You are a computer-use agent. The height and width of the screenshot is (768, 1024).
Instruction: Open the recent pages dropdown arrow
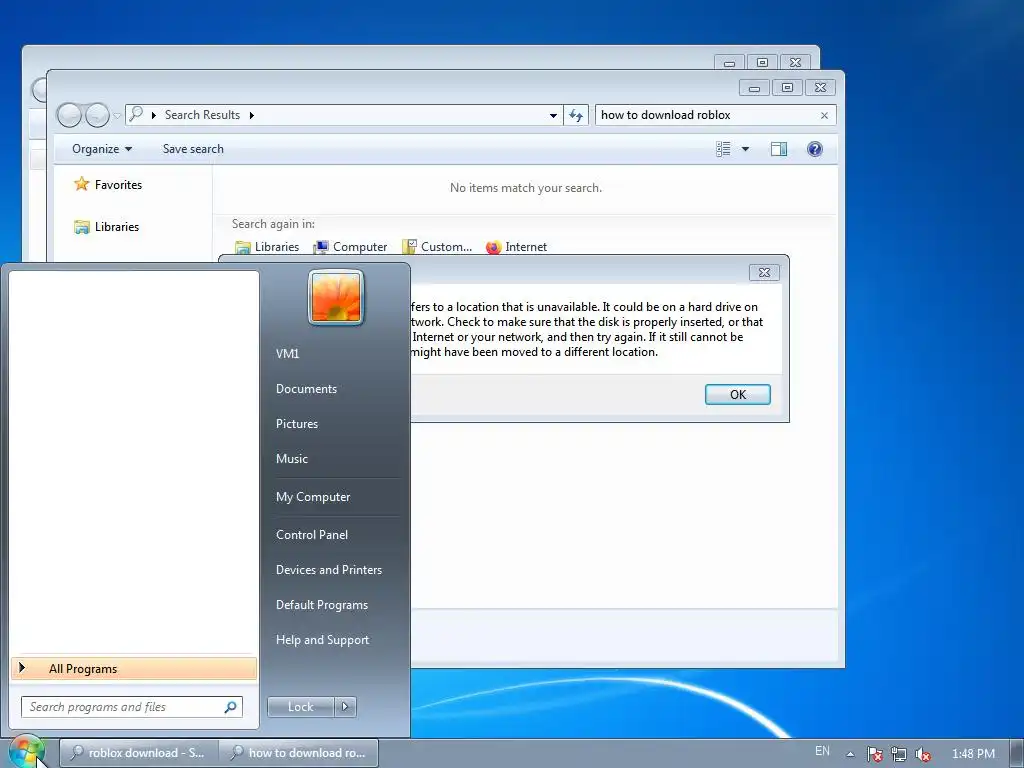pos(117,116)
